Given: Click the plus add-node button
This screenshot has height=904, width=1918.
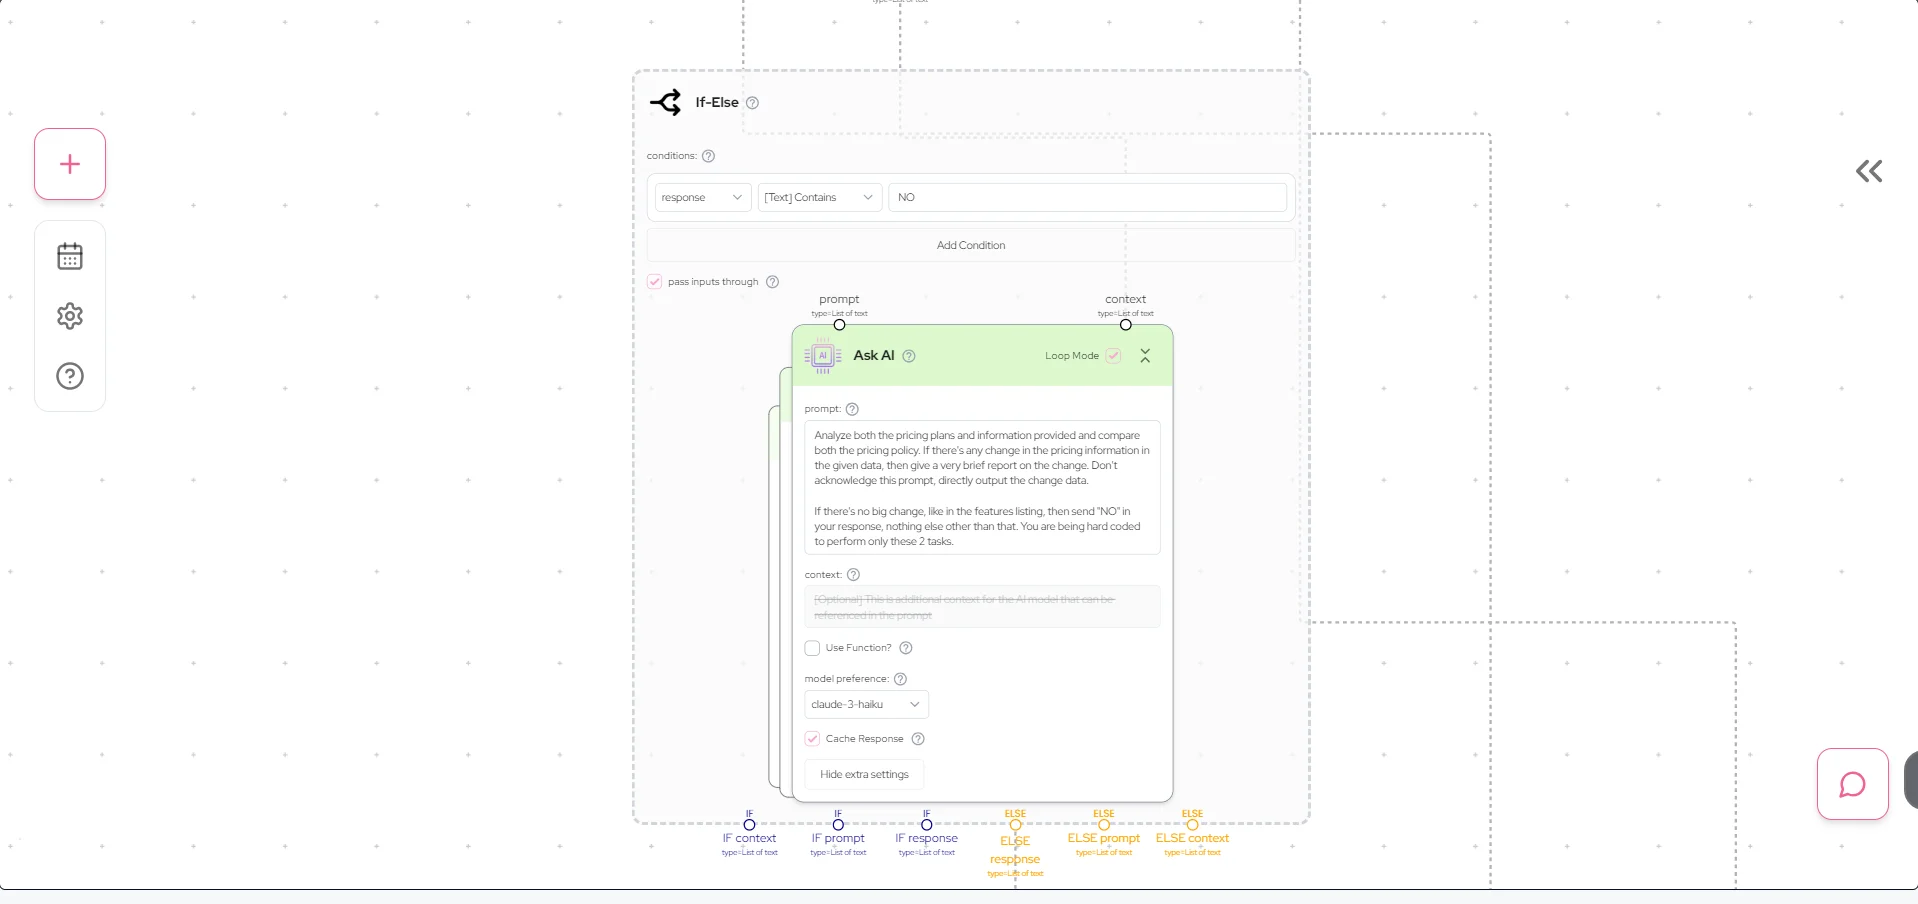Looking at the screenshot, I should [70, 164].
